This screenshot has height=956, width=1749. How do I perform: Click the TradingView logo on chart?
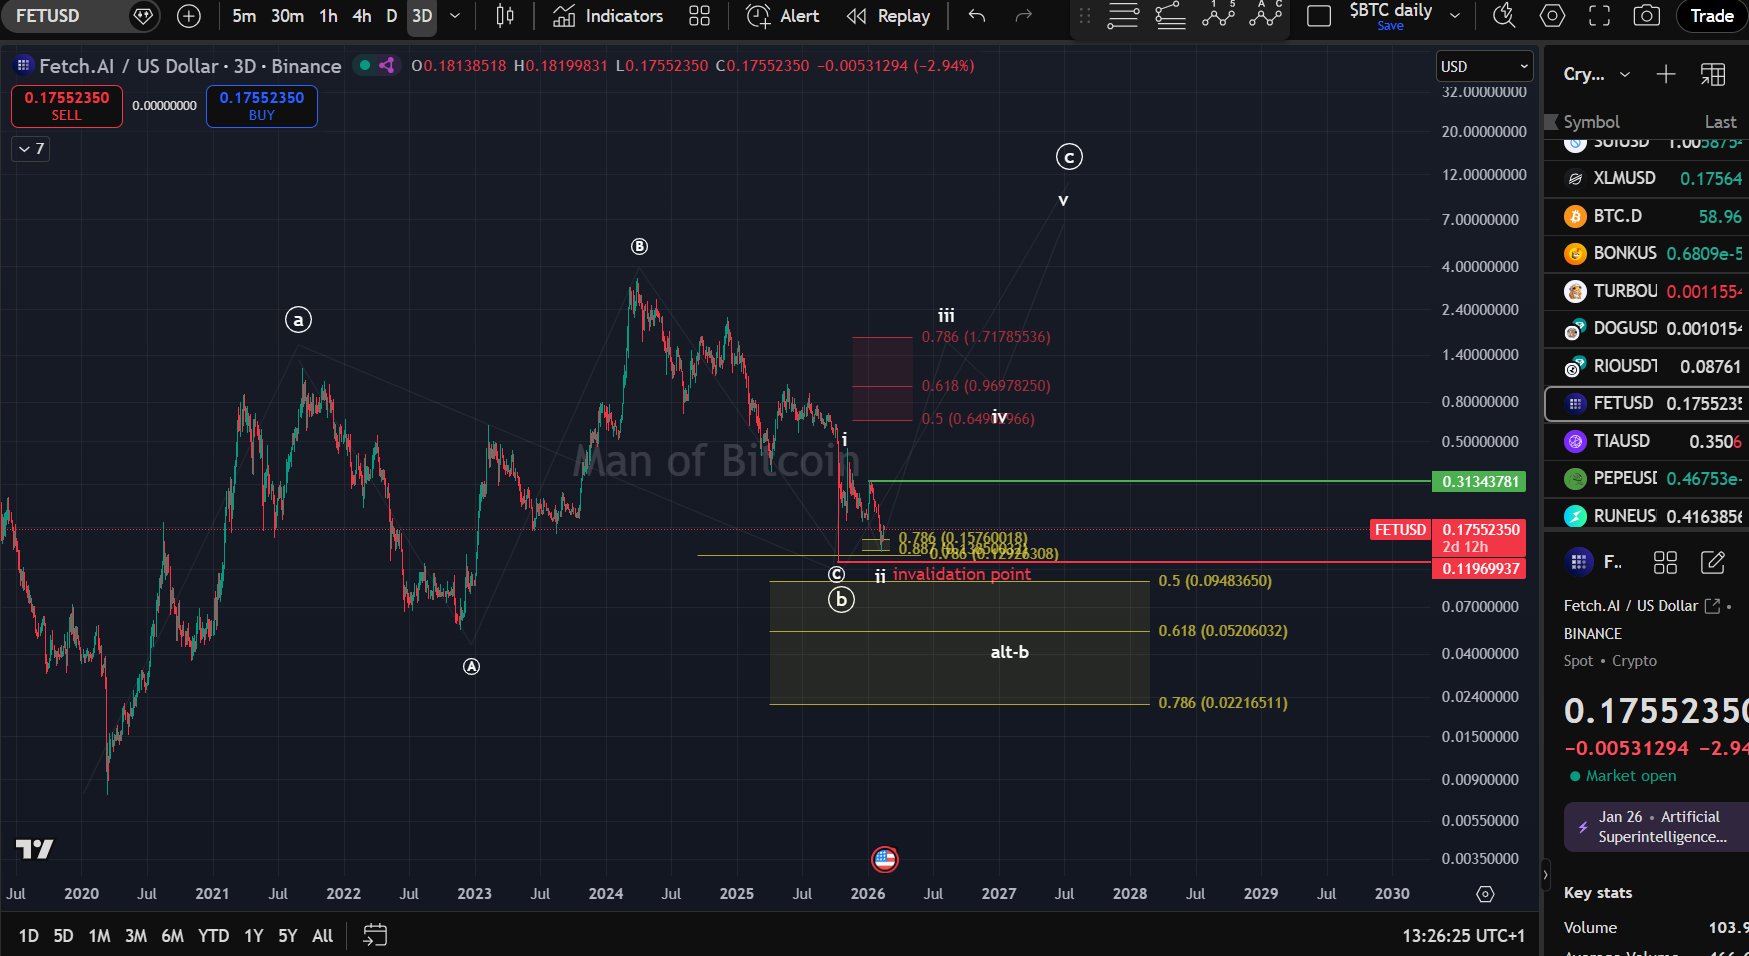pyautogui.click(x=35, y=849)
